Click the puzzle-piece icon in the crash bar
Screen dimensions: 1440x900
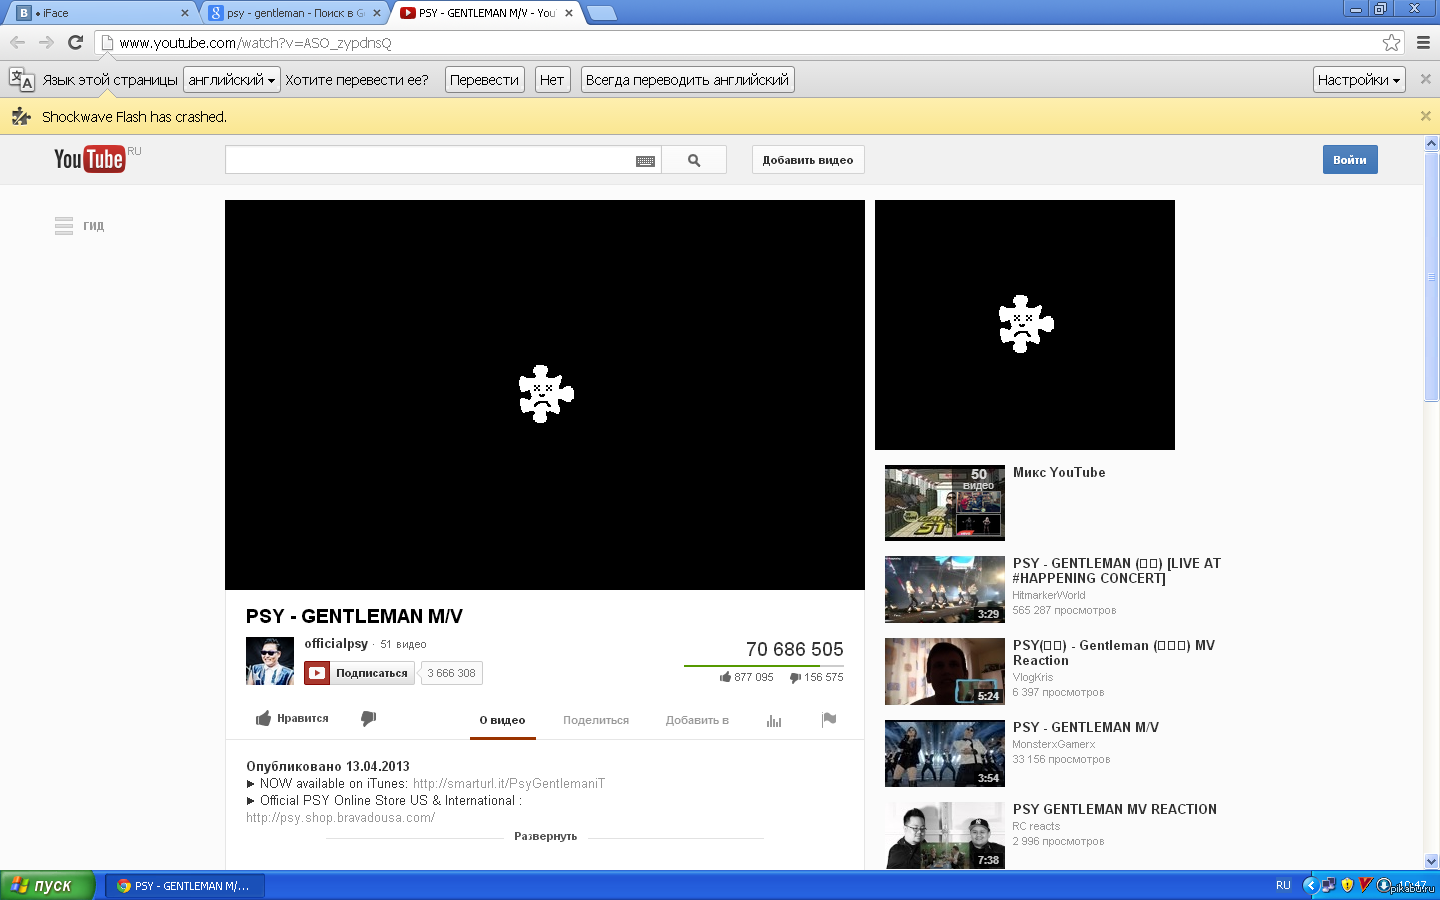20,117
